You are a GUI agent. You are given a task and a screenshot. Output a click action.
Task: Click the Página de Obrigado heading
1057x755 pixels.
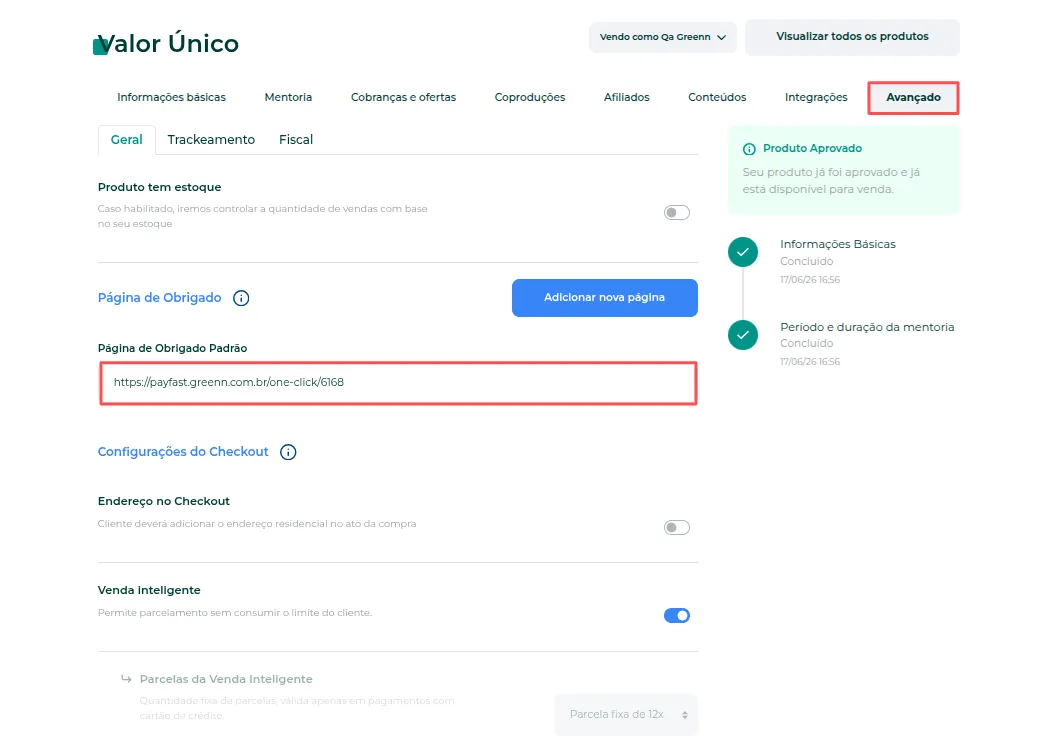(x=159, y=298)
